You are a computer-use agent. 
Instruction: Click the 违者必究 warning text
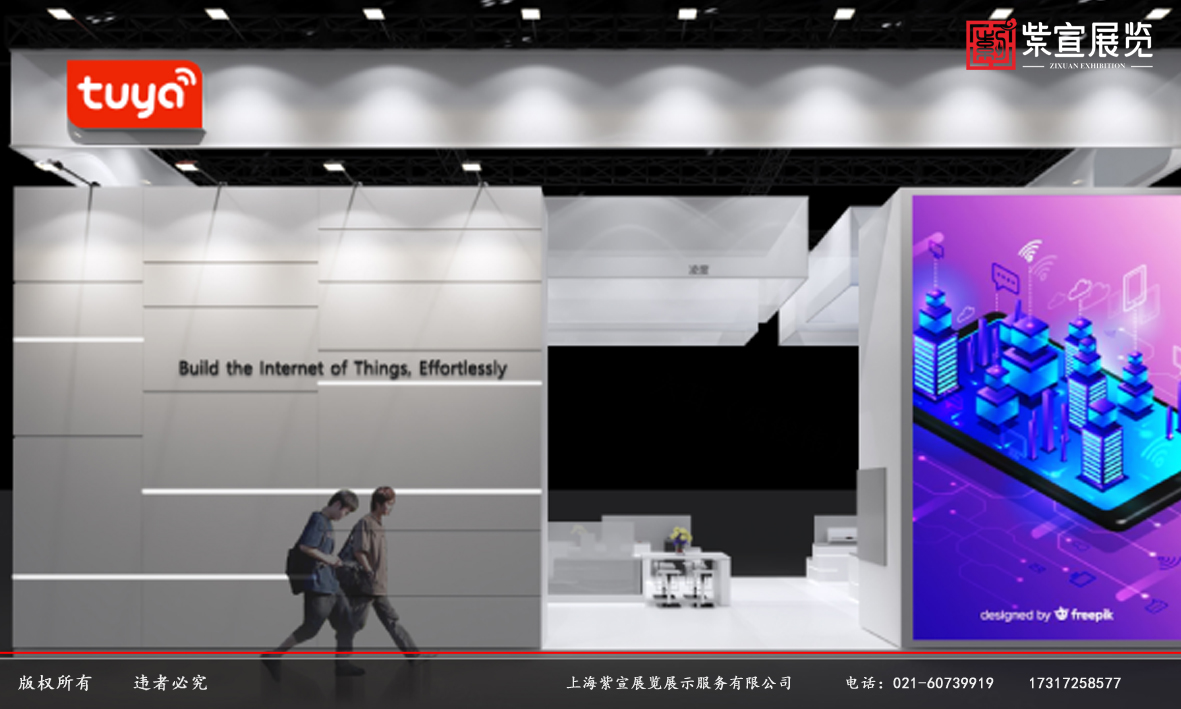tap(171, 683)
